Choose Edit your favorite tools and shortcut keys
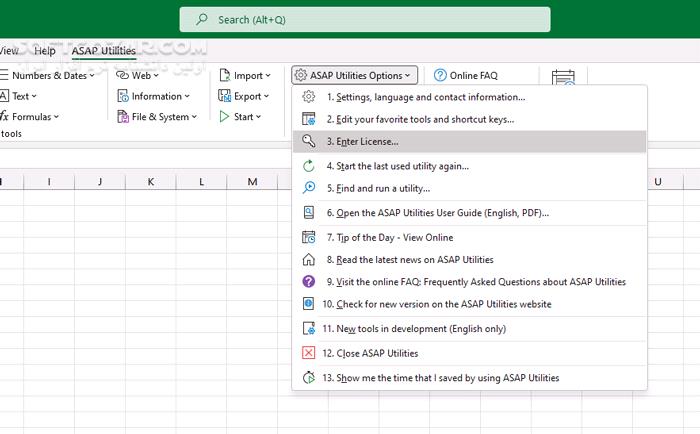The image size is (700, 434). 469,119
